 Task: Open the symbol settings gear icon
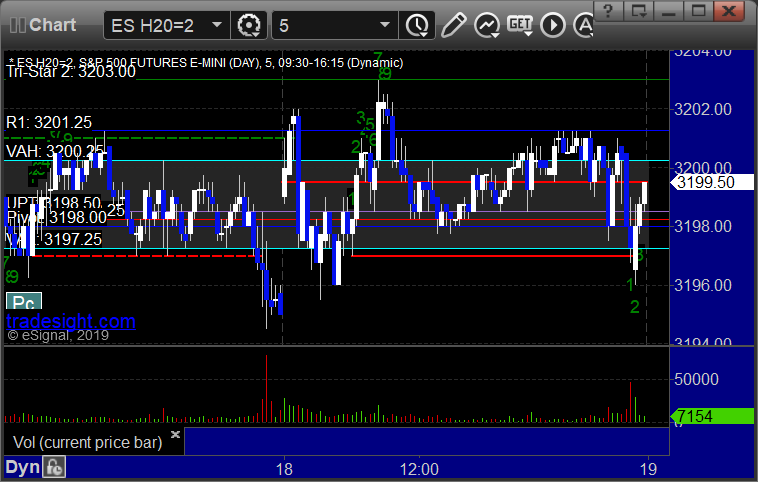pos(249,25)
